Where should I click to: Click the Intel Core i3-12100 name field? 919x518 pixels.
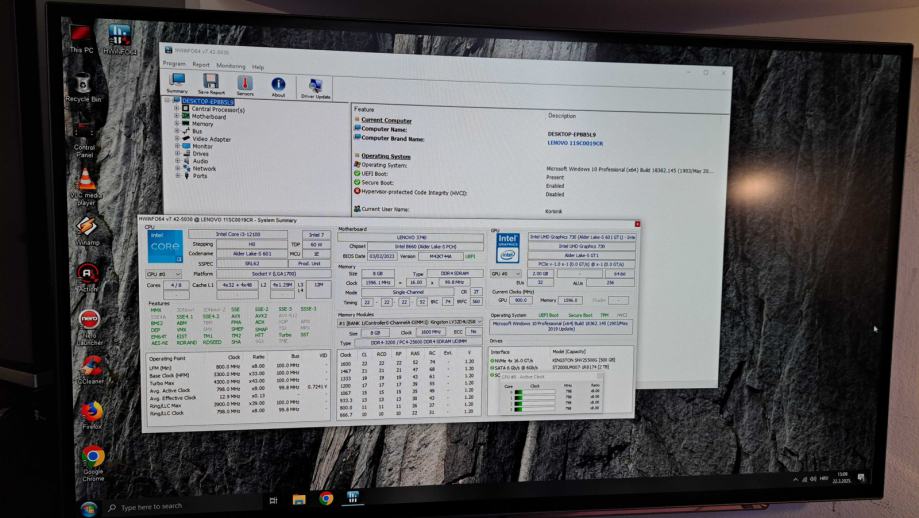coord(238,234)
